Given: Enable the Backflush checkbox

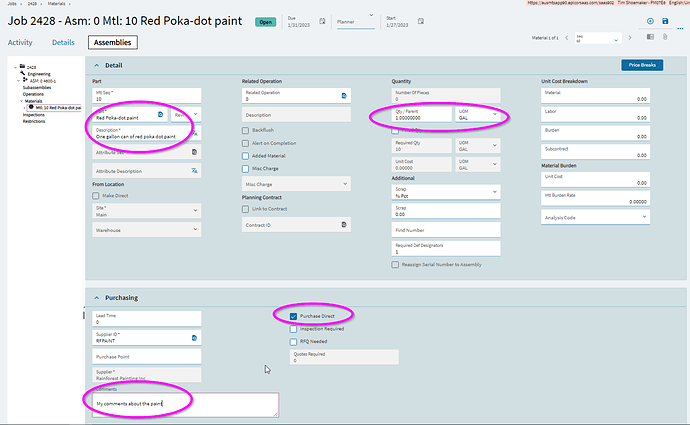Looking at the screenshot, I should click(246, 130).
